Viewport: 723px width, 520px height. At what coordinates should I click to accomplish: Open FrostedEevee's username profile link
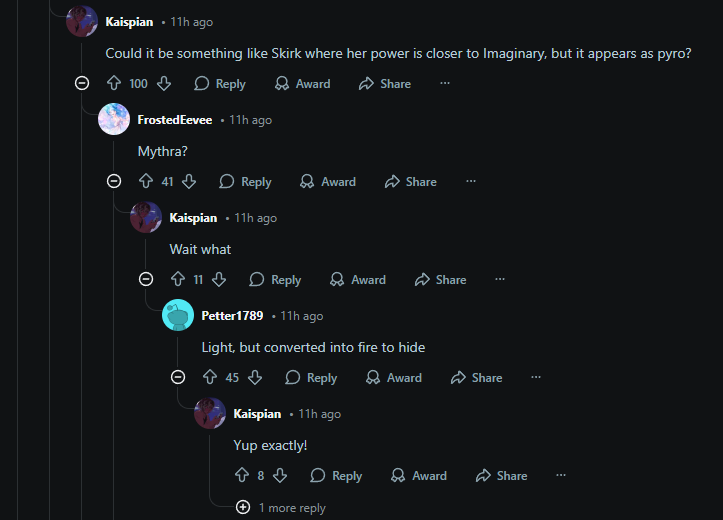tap(175, 120)
